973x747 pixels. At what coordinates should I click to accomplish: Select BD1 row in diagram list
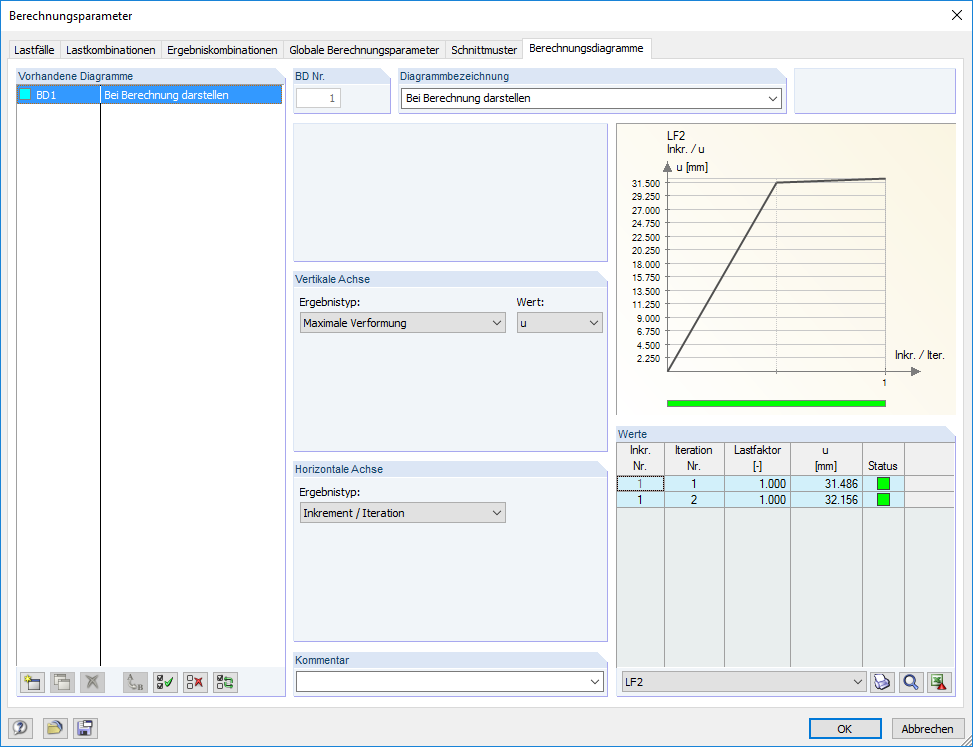pos(149,95)
